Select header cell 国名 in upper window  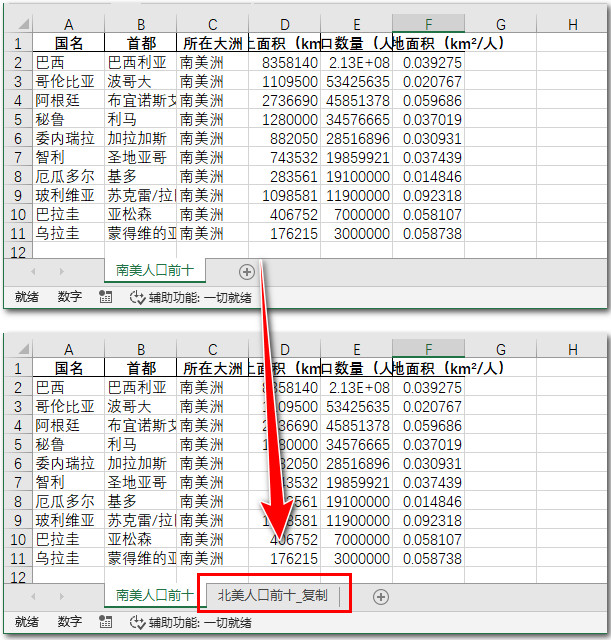tap(69, 43)
